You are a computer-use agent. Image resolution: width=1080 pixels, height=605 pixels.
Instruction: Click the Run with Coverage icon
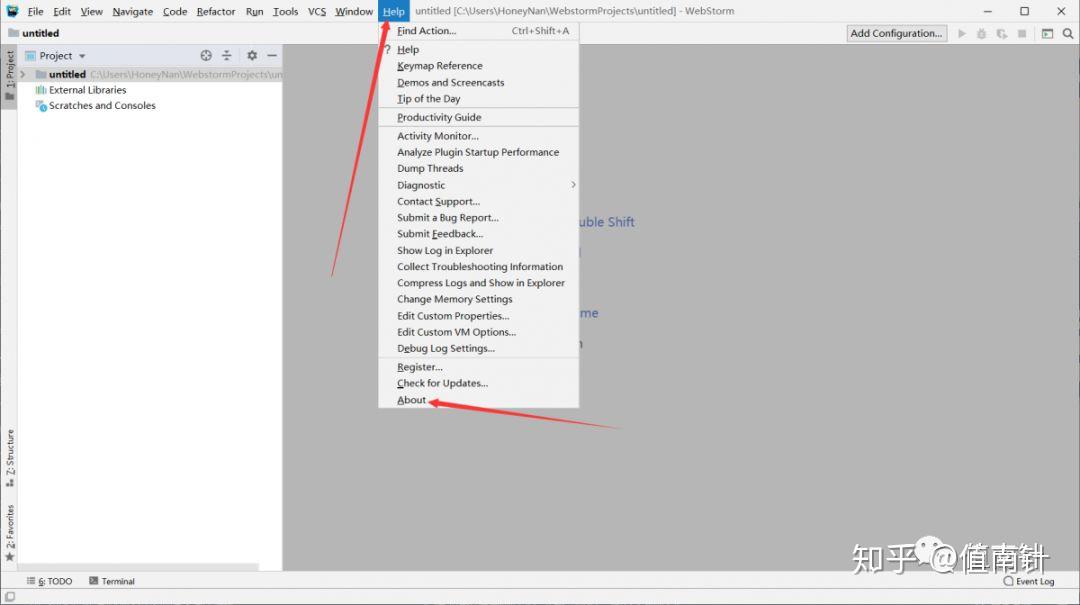click(x=1001, y=33)
